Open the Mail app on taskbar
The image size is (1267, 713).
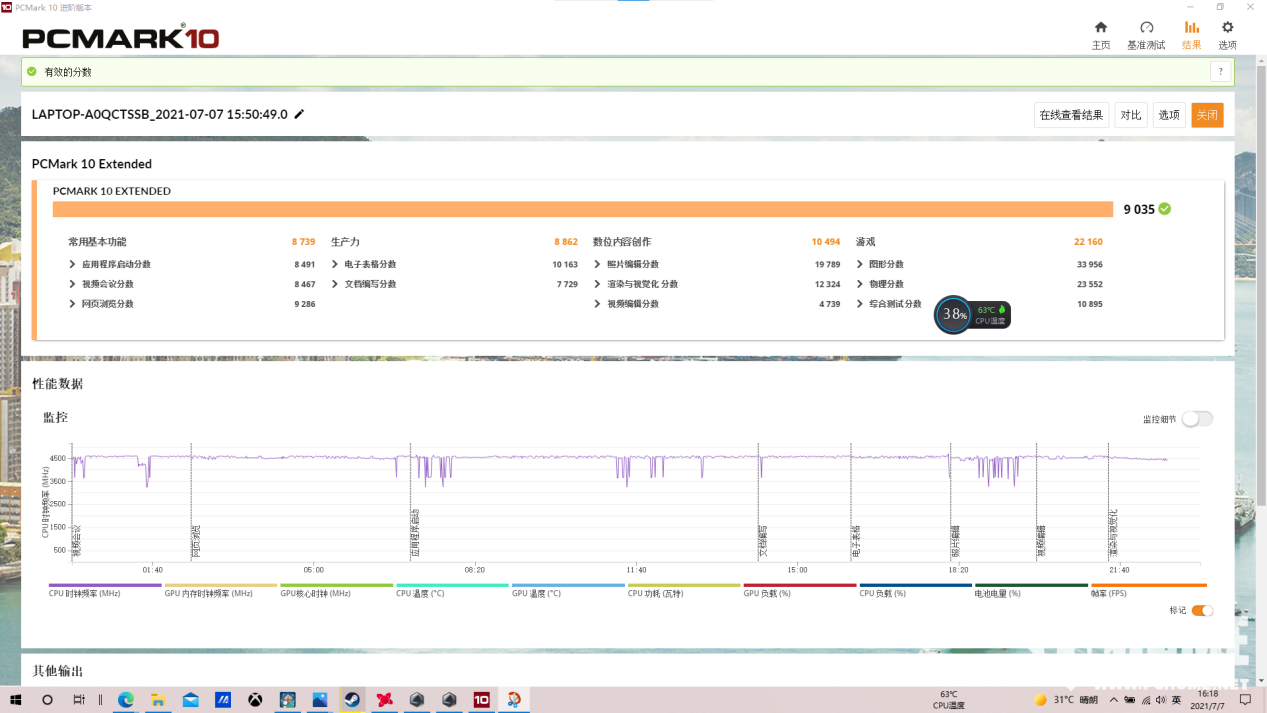click(x=190, y=700)
